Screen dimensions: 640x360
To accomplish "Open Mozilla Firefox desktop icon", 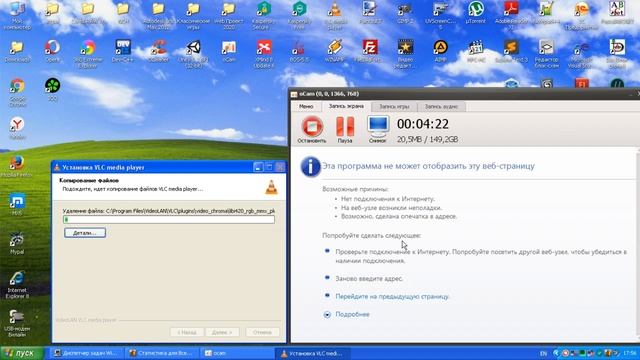I will point(17,167).
